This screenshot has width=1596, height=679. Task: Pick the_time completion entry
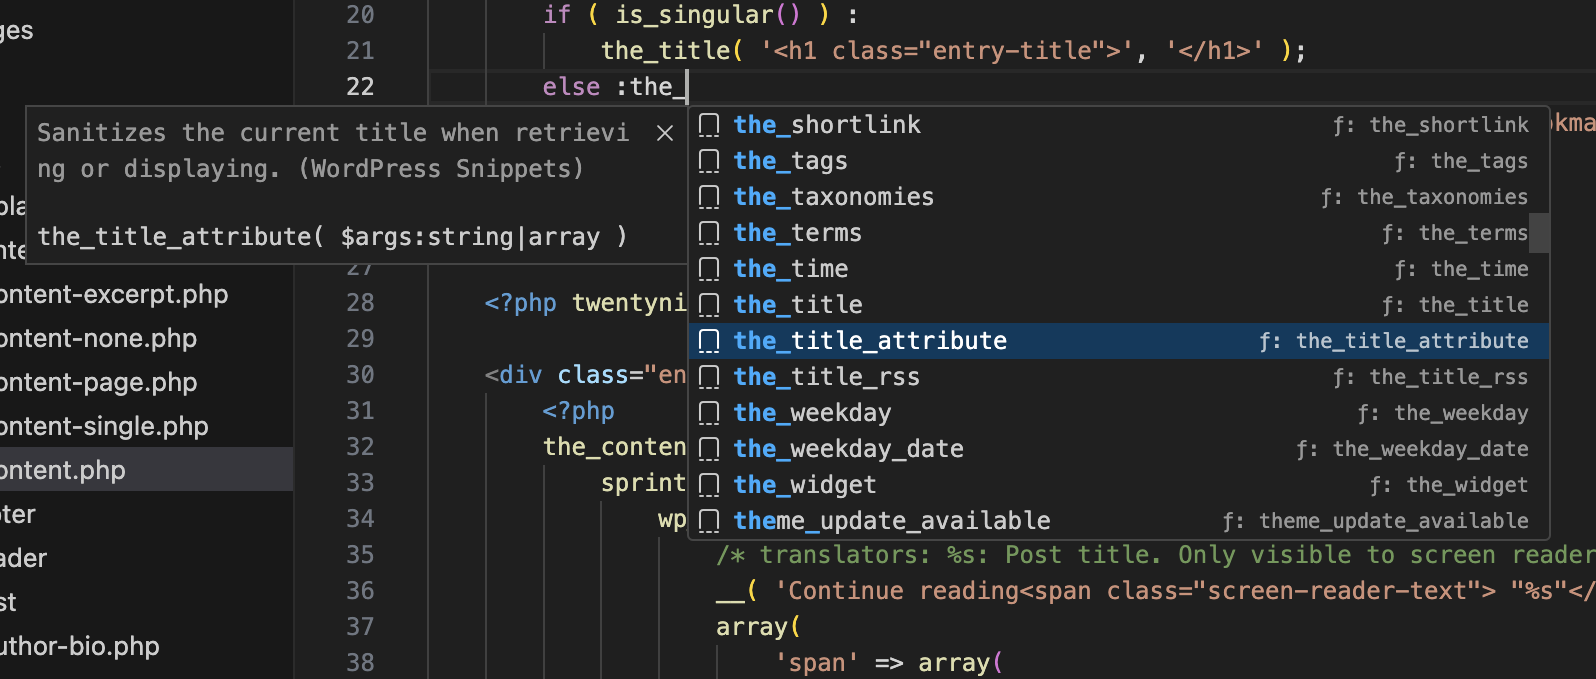[791, 269]
